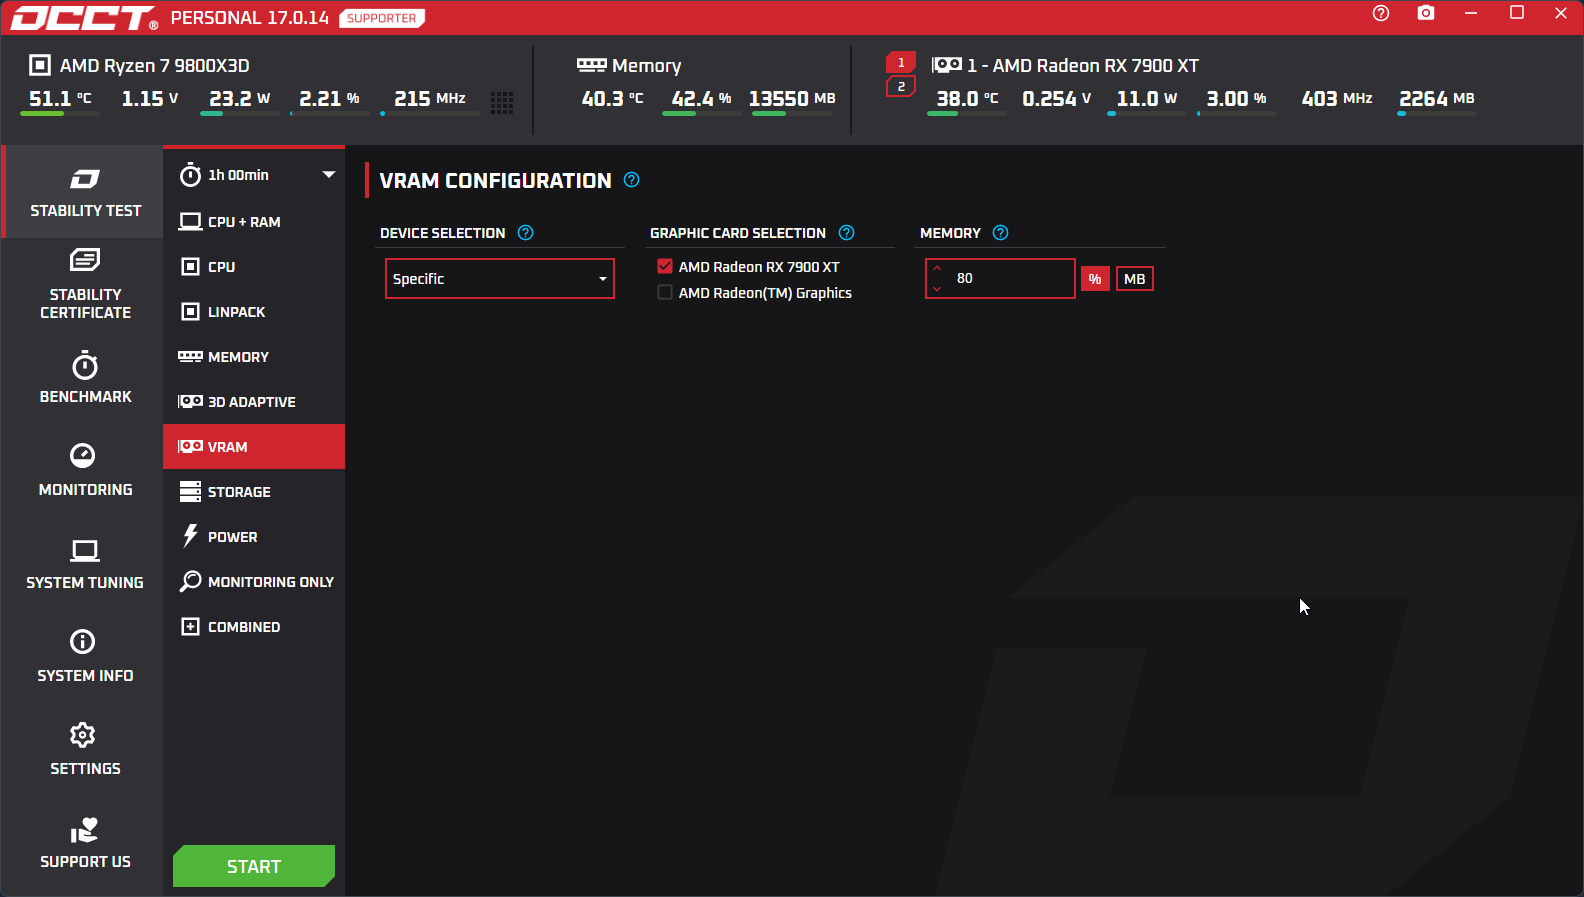
Task: Select the STORAGE test
Action: 254,492
